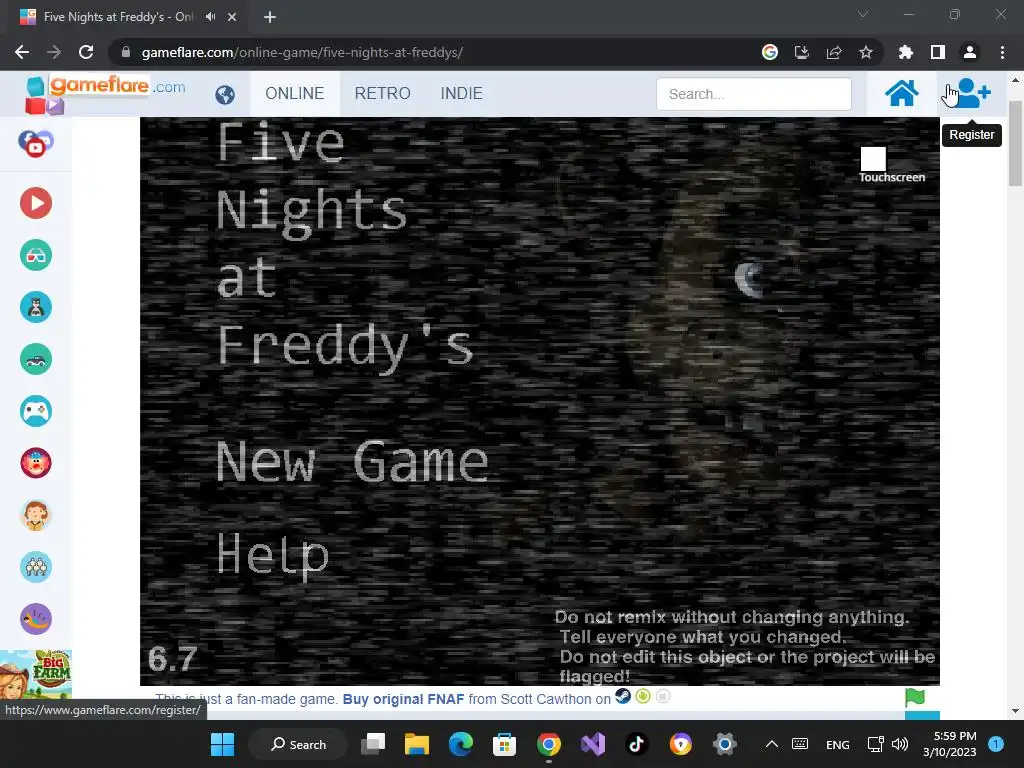
Task: Open File Explorer from taskbar
Action: point(417,744)
